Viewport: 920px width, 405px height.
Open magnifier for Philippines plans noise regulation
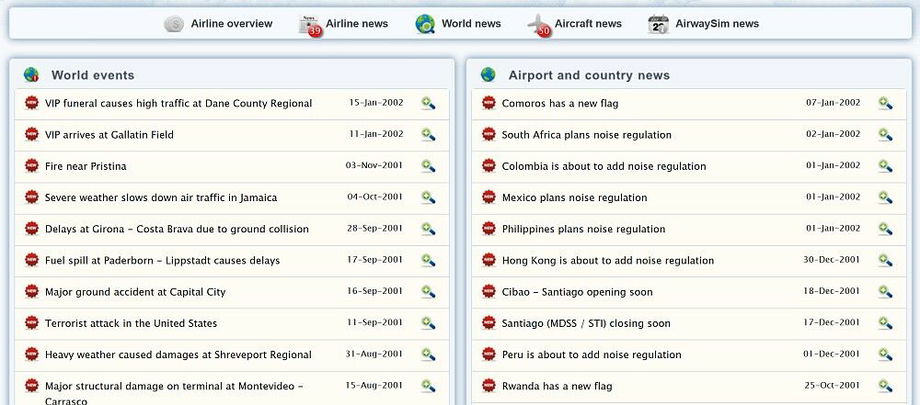point(885,229)
